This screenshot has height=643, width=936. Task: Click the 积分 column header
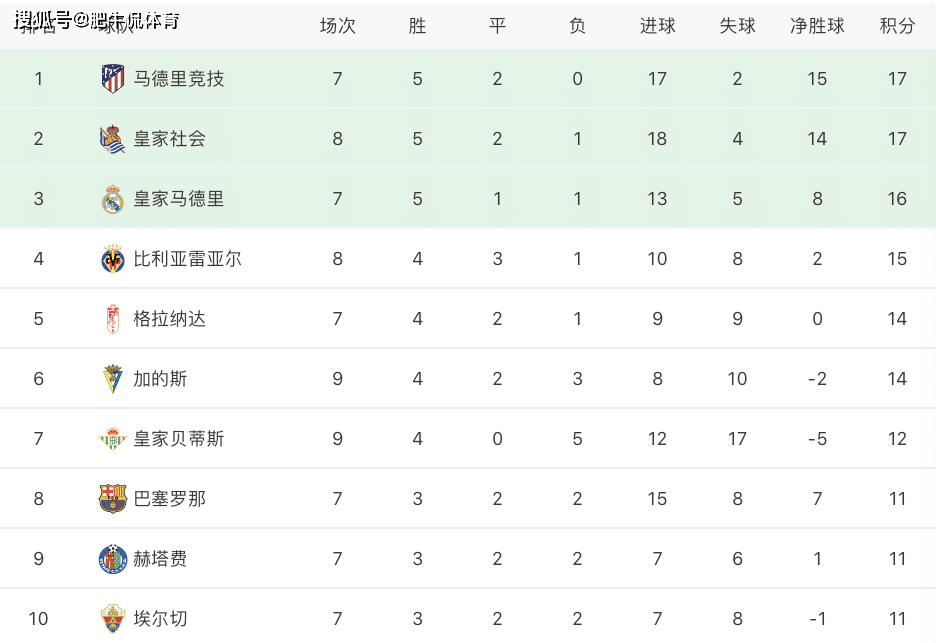click(x=897, y=26)
